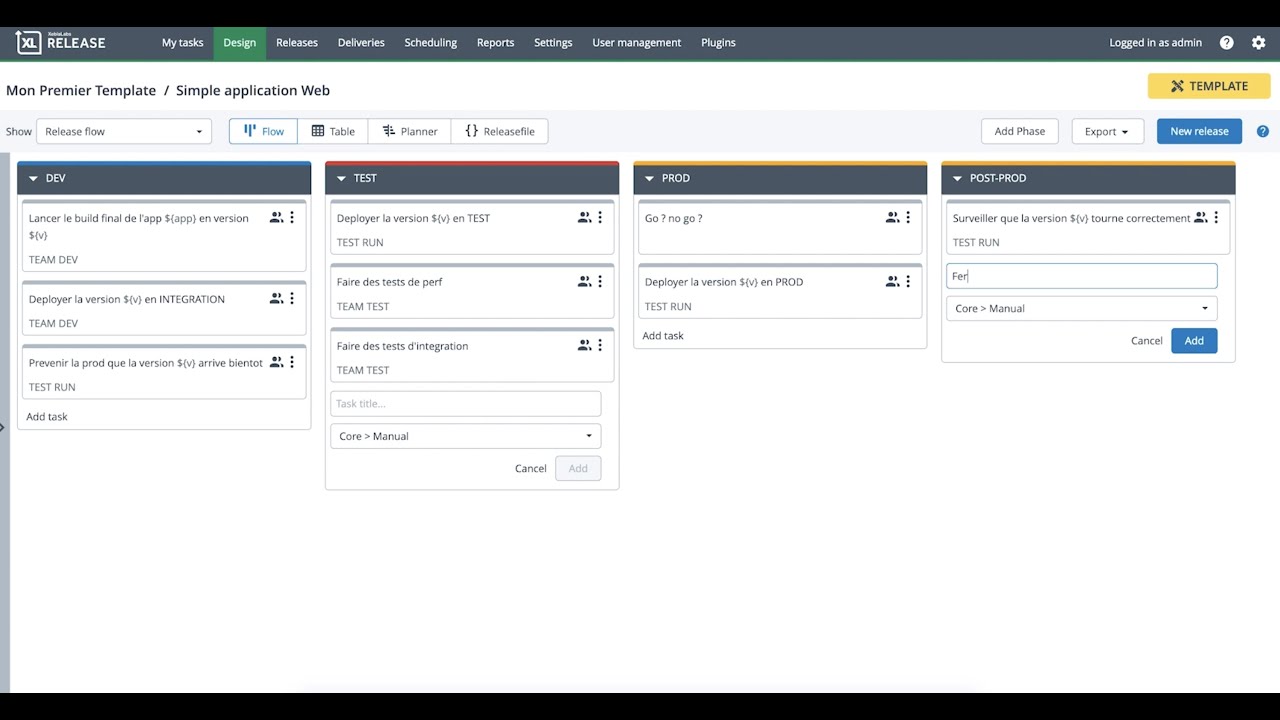Screen dimensions: 1280x720
Task: Click blue help icon beside New release
Action: (1263, 131)
